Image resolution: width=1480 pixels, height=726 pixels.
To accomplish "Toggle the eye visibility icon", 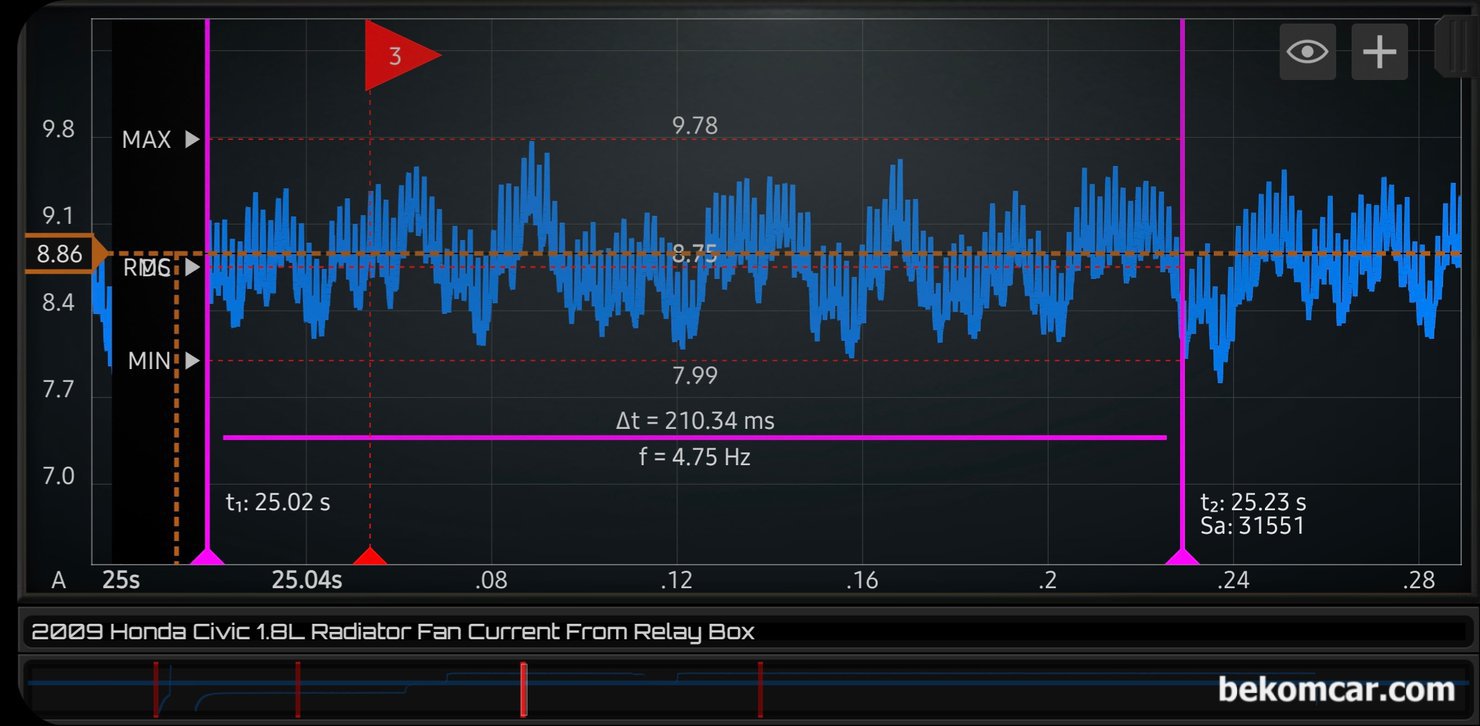I will (1308, 51).
